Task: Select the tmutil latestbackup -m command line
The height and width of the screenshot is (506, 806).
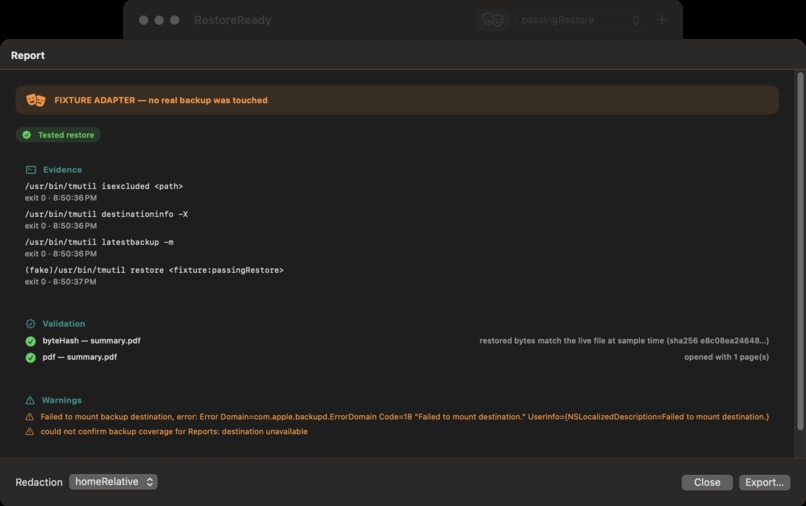Action: click(x=99, y=242)
